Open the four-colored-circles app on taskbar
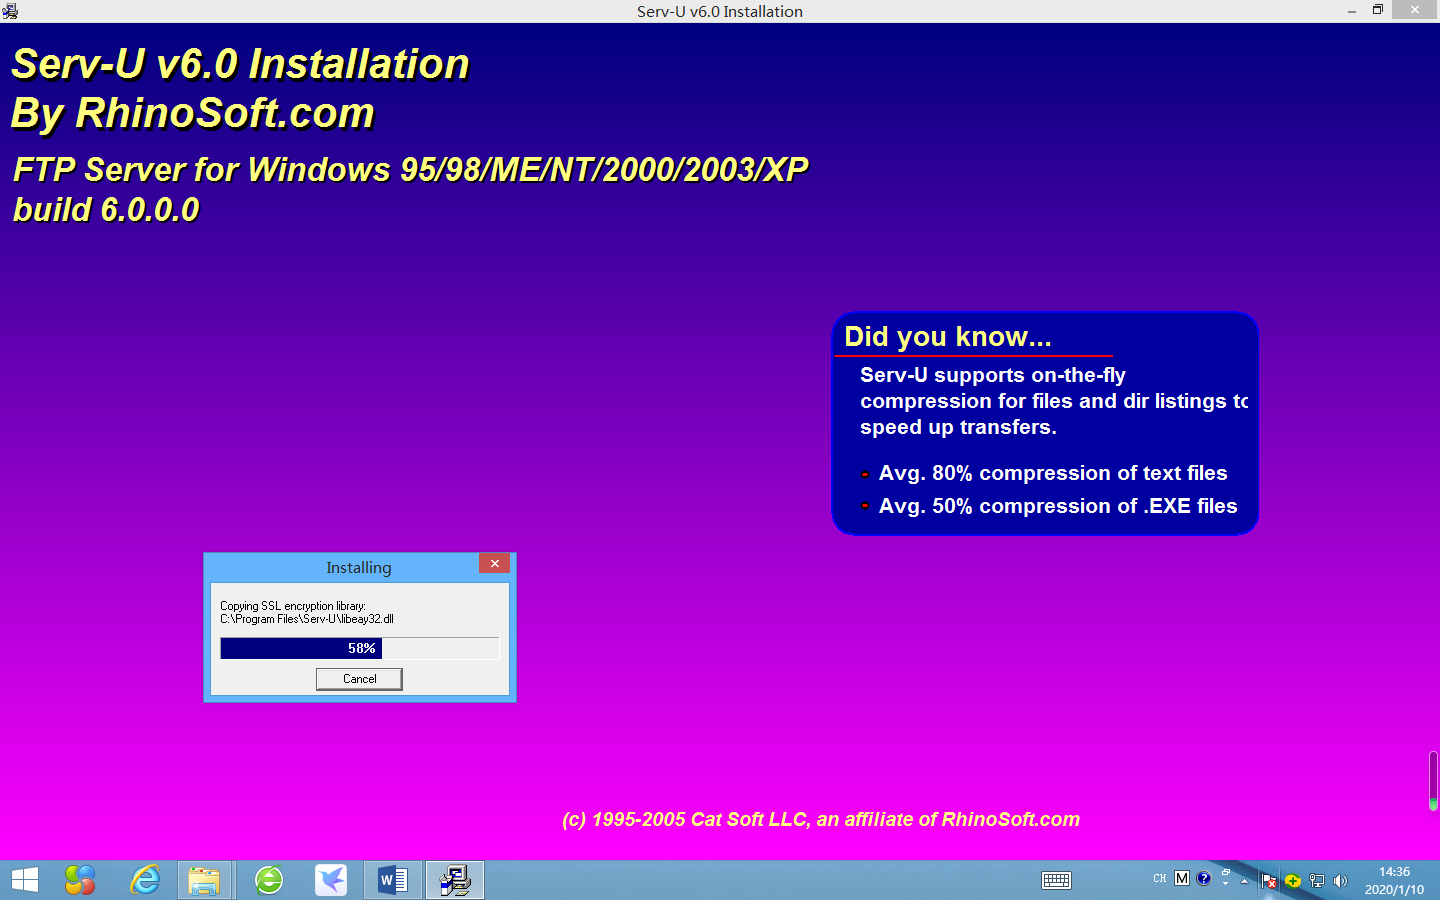This screenshot has width=1440, height=900. 80,880
